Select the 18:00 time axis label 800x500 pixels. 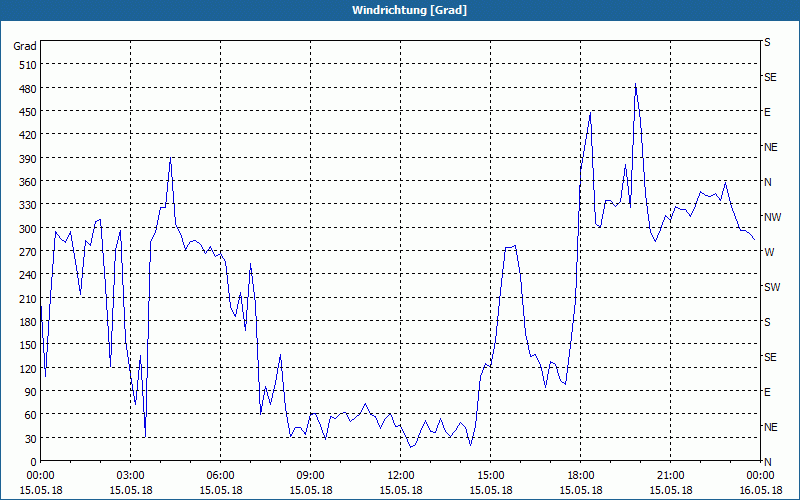pos(581,476)
